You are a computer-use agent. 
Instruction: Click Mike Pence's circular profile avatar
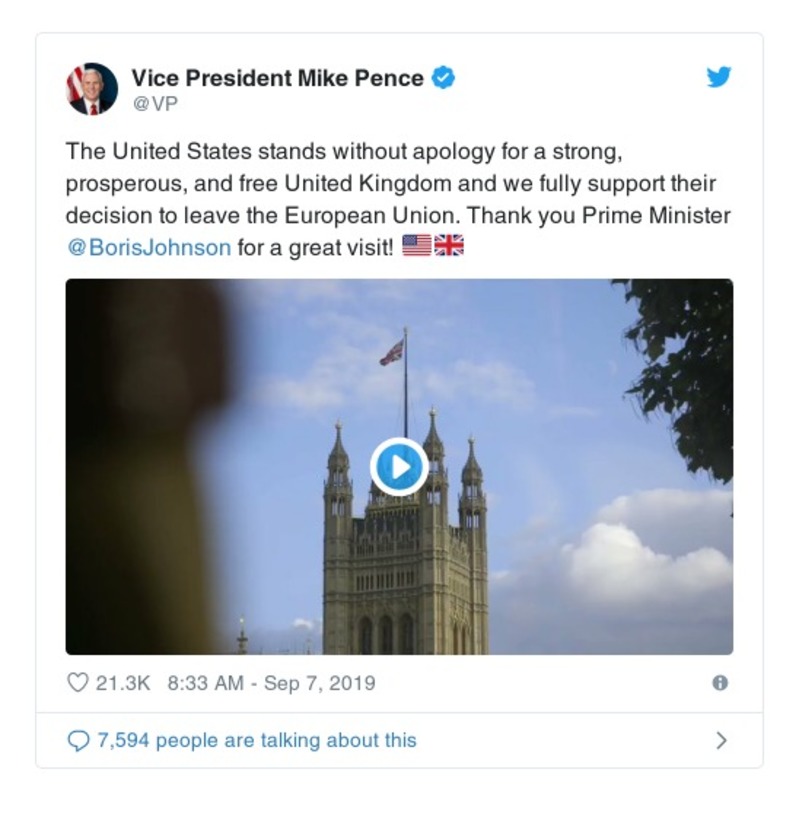pos(90,85)
